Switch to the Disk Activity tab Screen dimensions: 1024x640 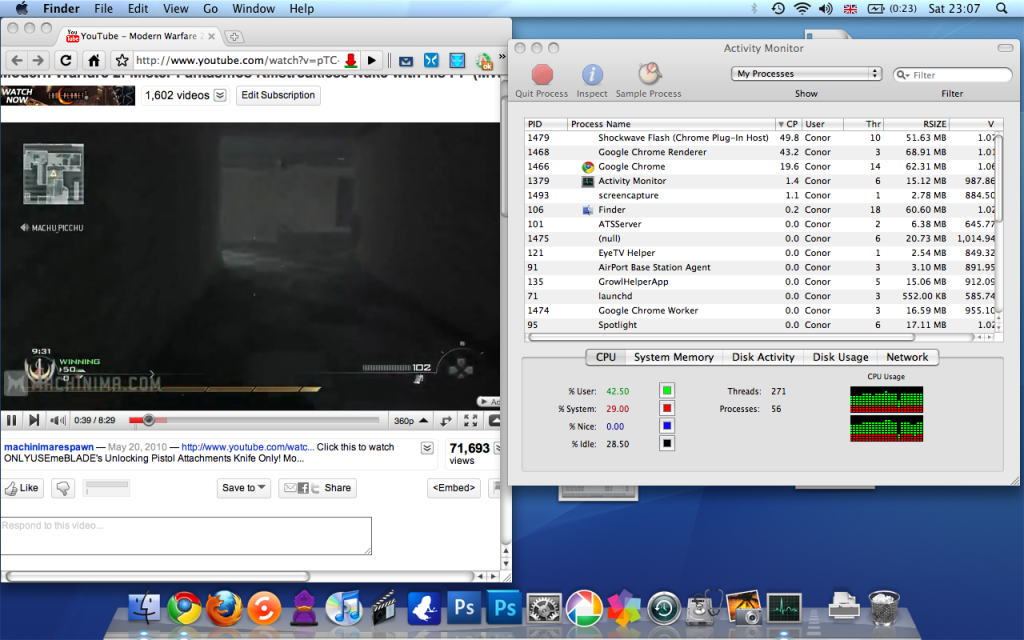763,357
